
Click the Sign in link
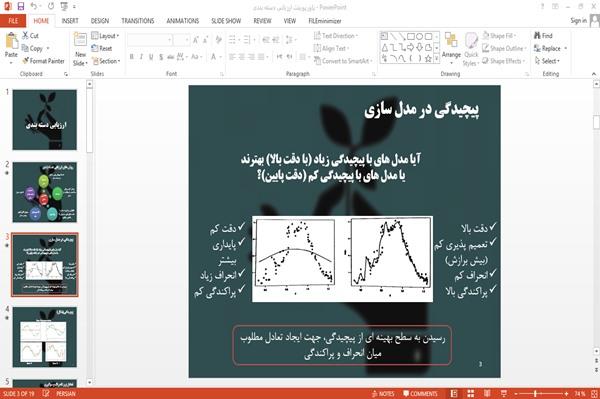click(578, 21)
